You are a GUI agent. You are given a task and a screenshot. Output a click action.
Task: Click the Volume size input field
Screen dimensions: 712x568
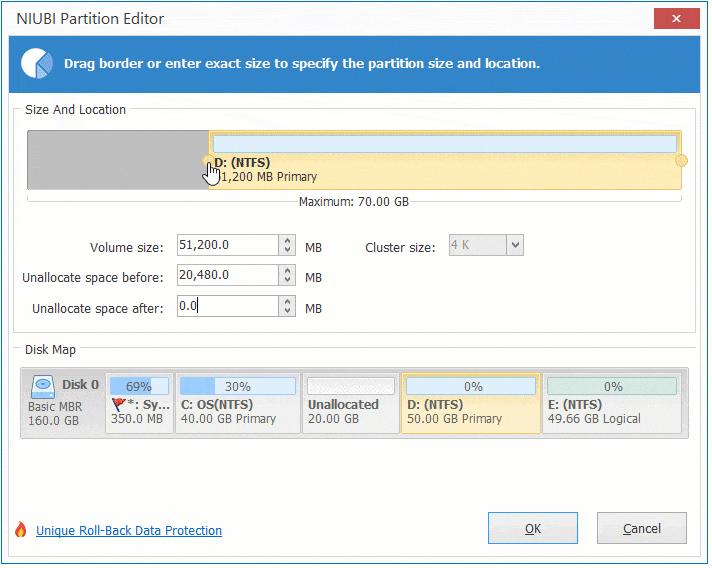tap(226, 245)
